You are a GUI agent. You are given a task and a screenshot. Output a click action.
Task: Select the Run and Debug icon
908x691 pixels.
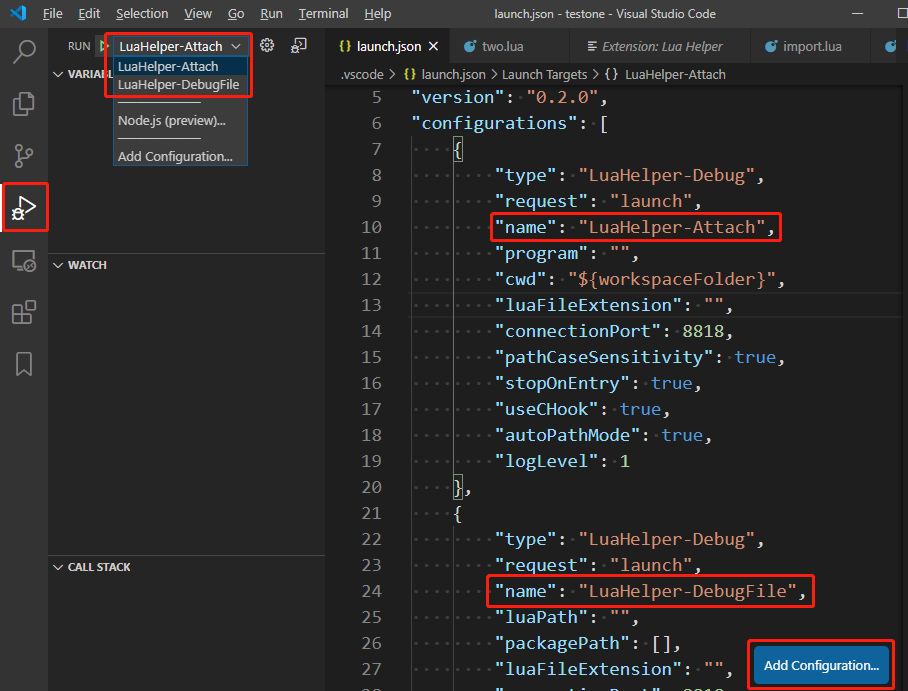[x=24, y=207]
